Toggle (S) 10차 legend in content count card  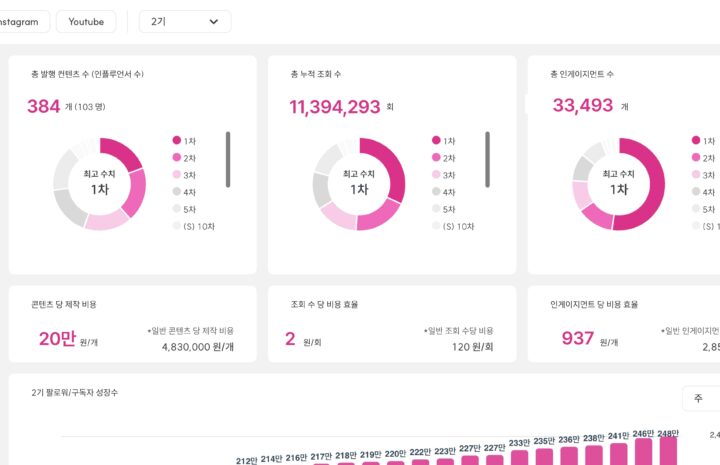(193, 226)
